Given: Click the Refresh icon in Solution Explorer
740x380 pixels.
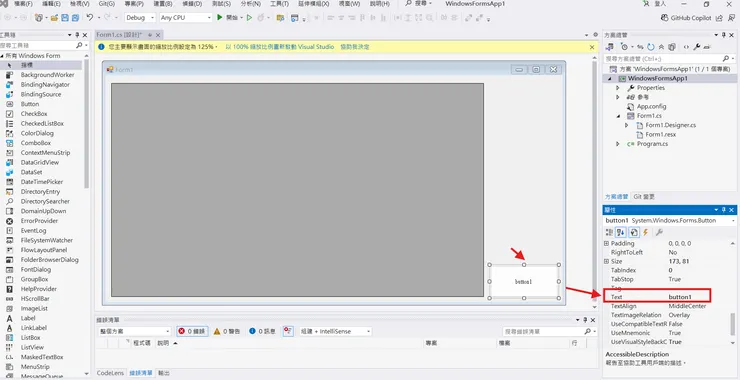Looking at the screenshot, I should click(x=651, y=47).
